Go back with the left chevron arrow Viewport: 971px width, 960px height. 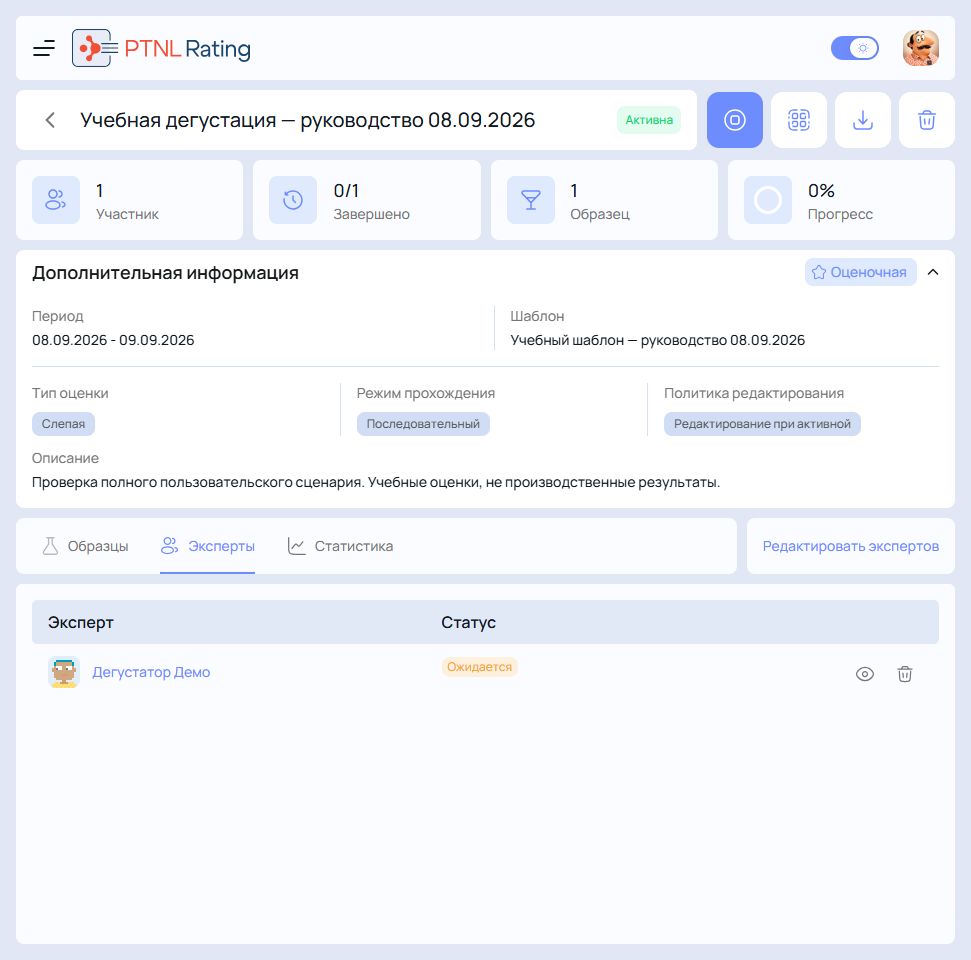point(50,120)
